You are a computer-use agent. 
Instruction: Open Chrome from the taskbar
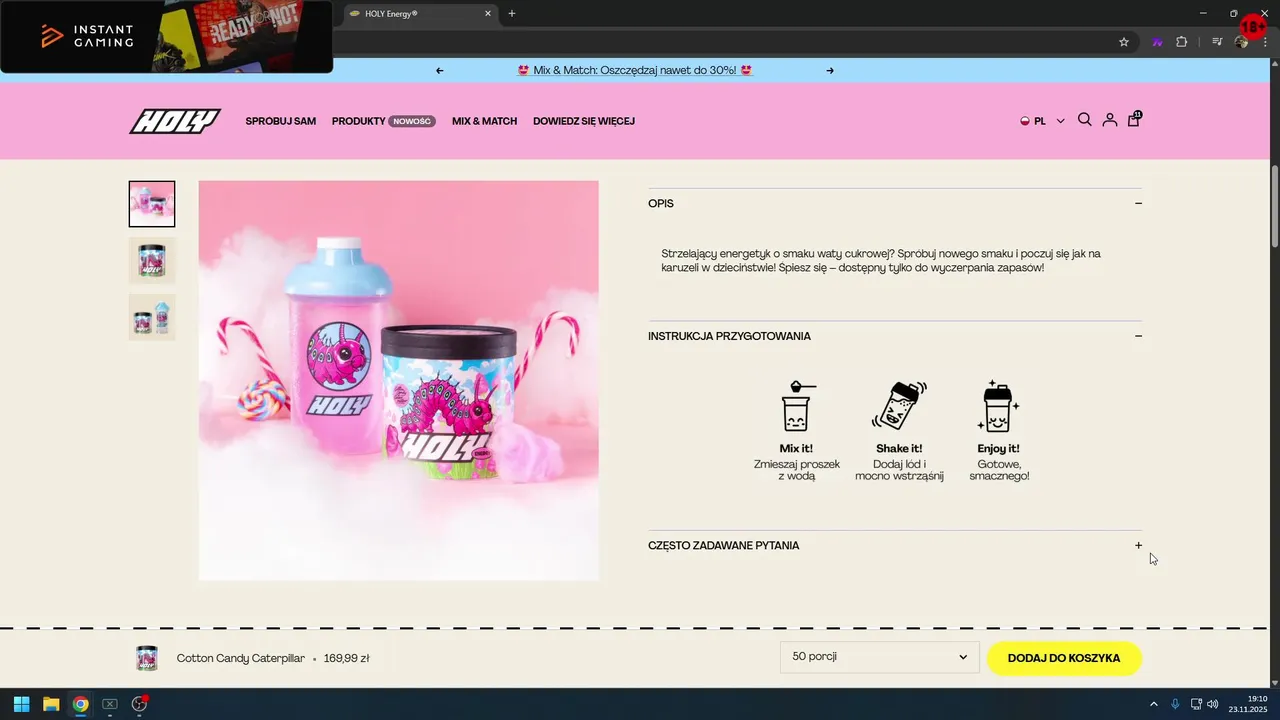[x=80, y=704]
